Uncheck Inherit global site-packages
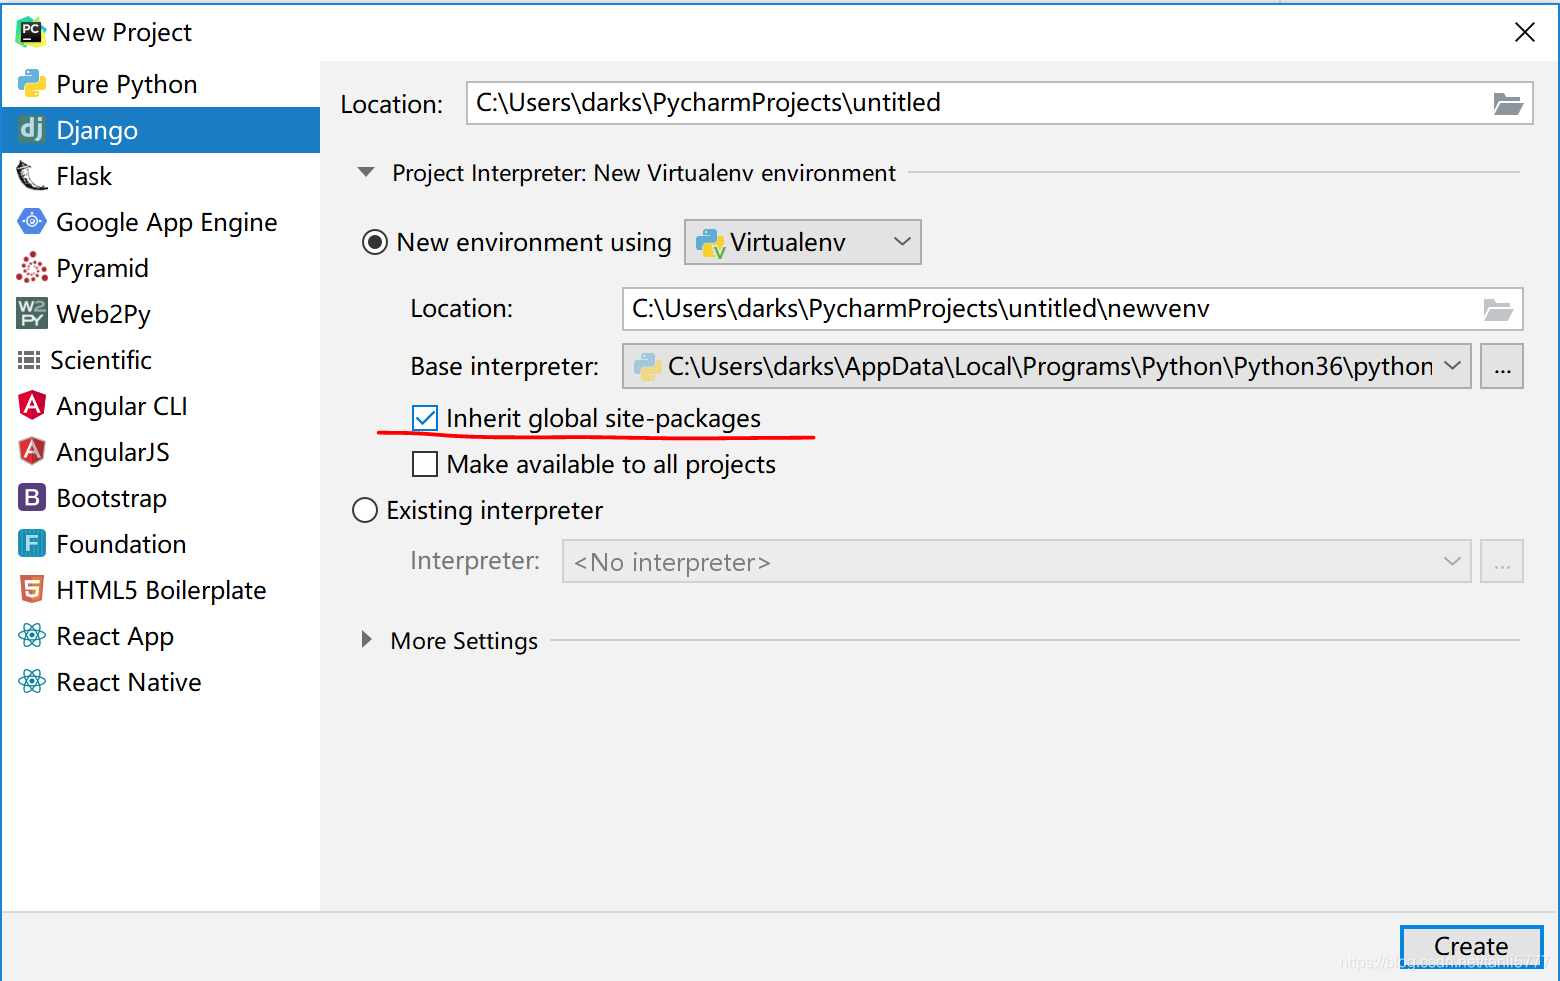This screenshot has width=1560, height=981. 425,418
